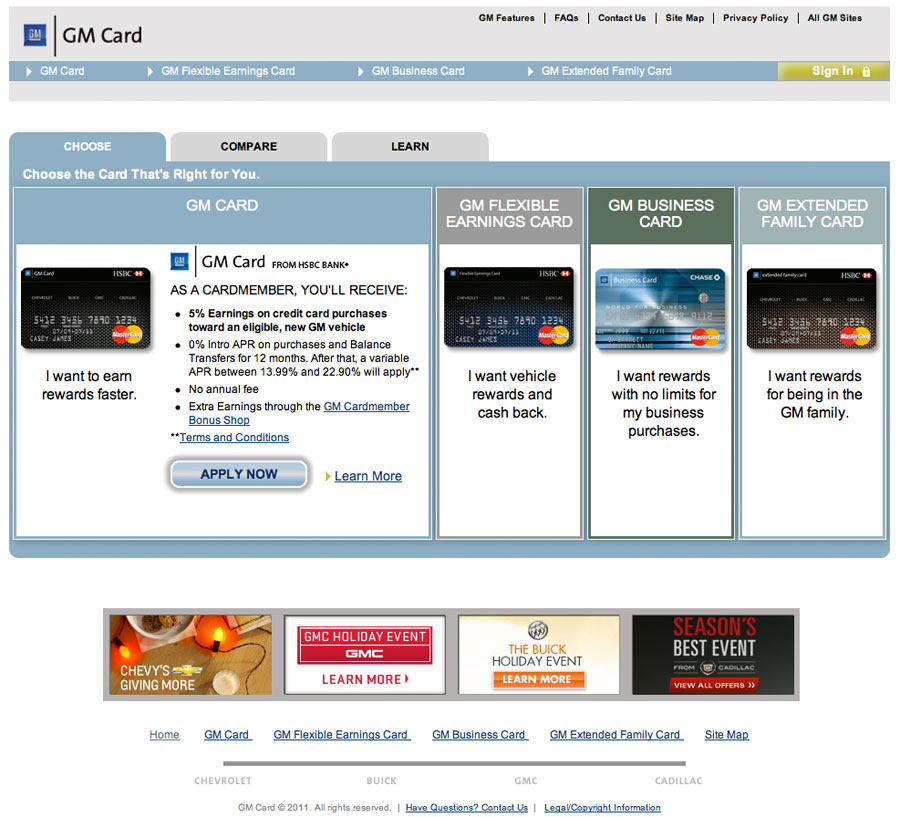Select the GM EXTENDED FAMILY CARD column header
This screenshot has height=817, width=900.
[x=812, y=214]
